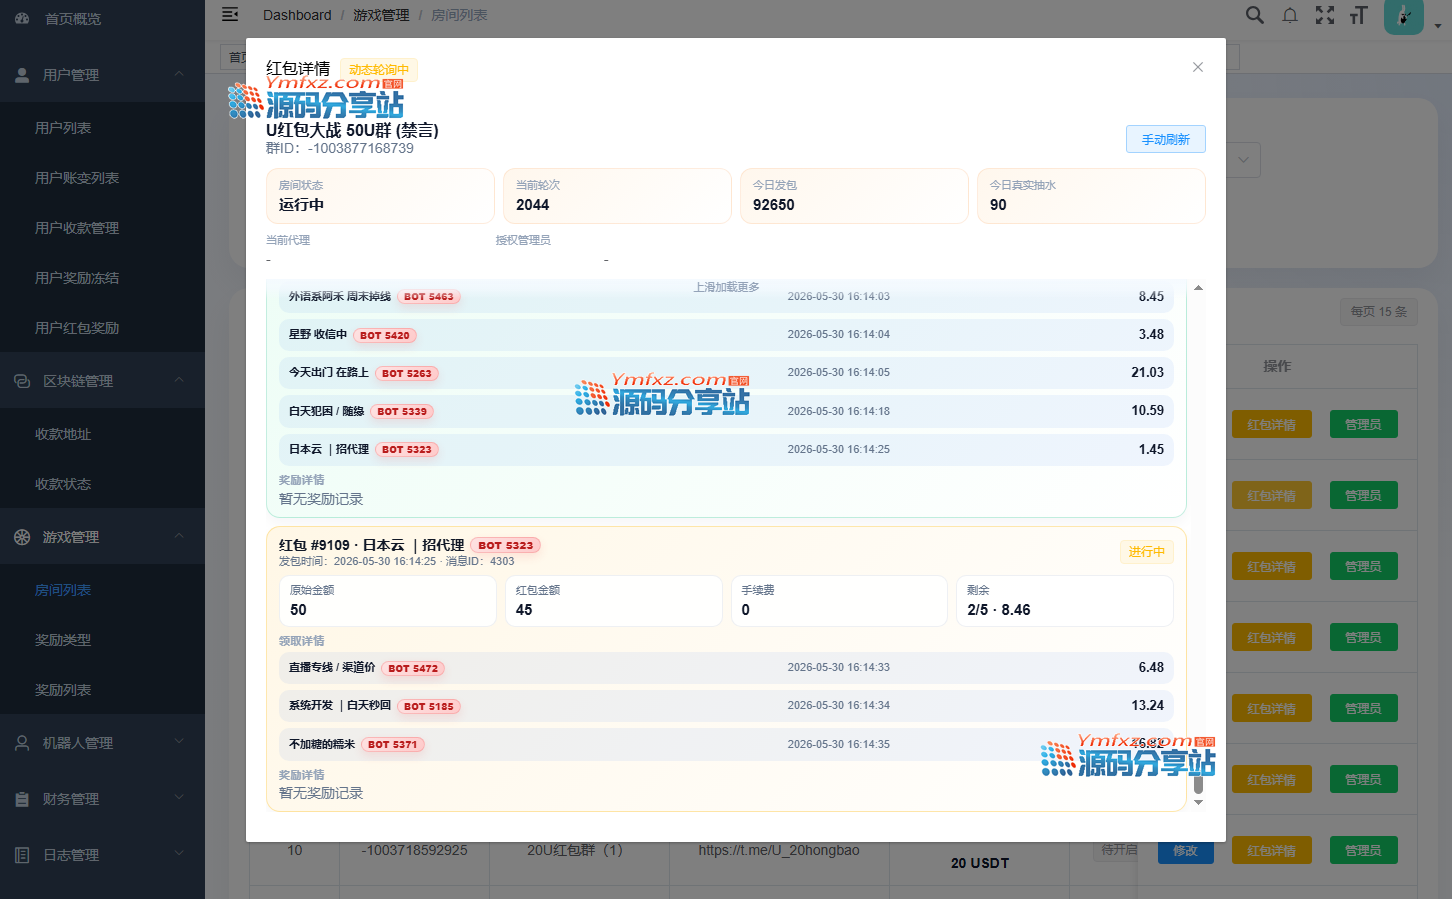The height and width of the screenshot is (899, 1452).
Task: Click 修改 button in 20U红包群 row
Action: coord(1186,851)
